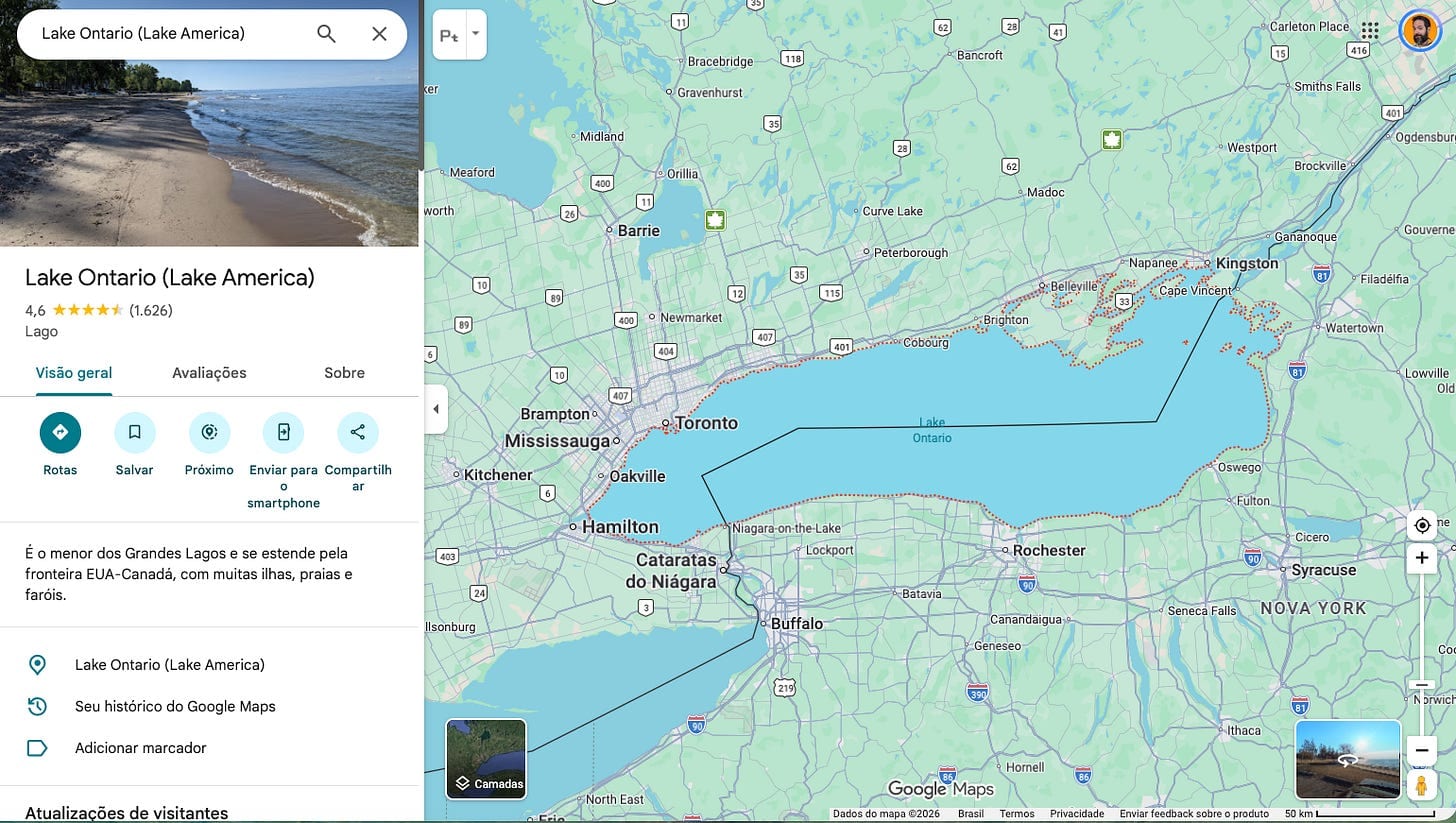The width and height of the screenshot is (1456, 823).
Task: Click the Termos link in footer
Action: click(1017, 814)
